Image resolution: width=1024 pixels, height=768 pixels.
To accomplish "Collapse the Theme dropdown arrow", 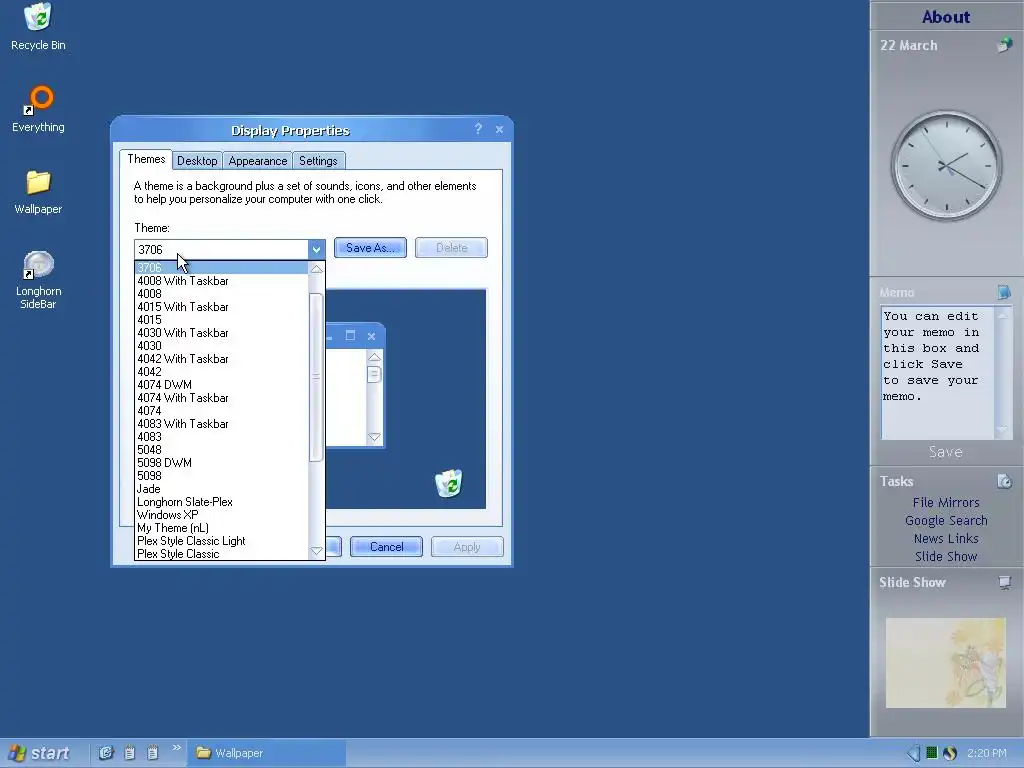I will [x=316, y=249].
